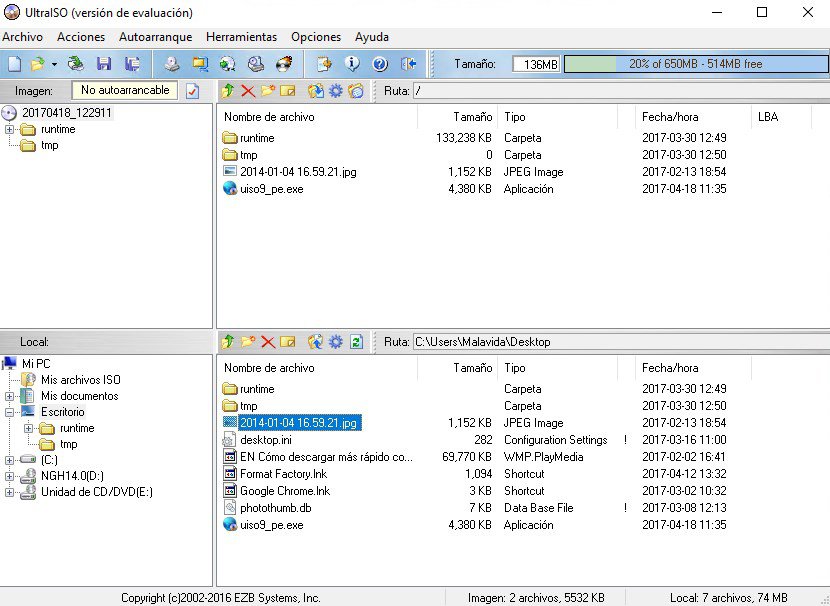Go up one folder in image pane toolbar

(x=228, y=91)
